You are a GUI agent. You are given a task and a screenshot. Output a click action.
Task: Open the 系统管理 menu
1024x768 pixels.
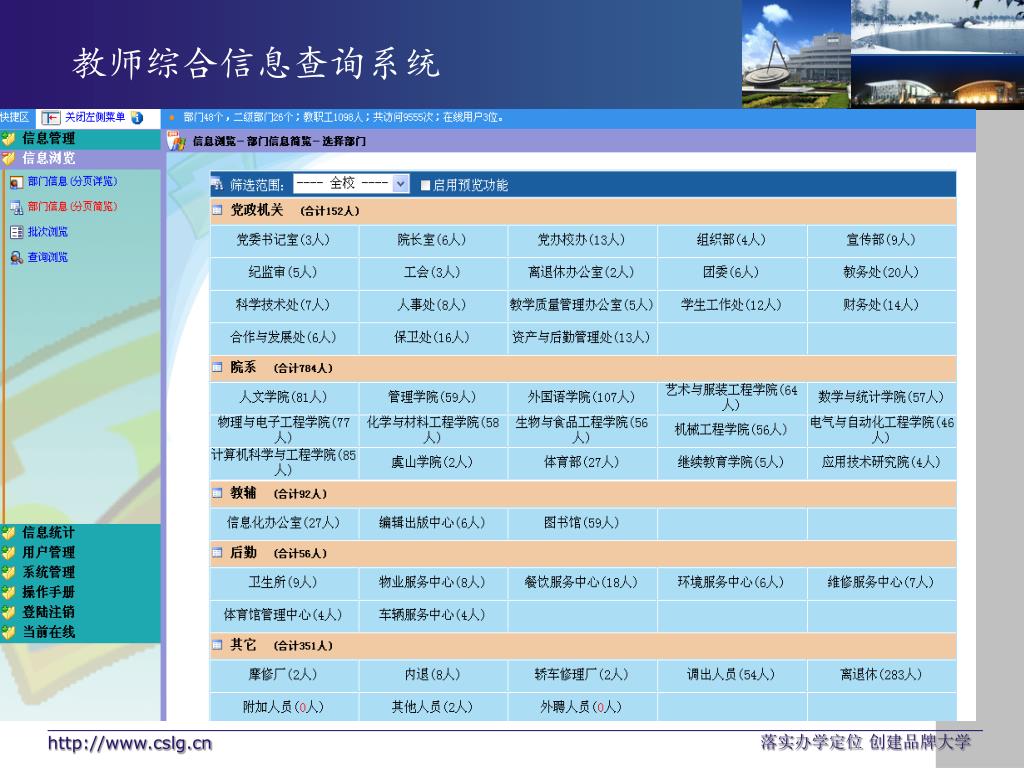pyautogui.click(x=48, y=573)
